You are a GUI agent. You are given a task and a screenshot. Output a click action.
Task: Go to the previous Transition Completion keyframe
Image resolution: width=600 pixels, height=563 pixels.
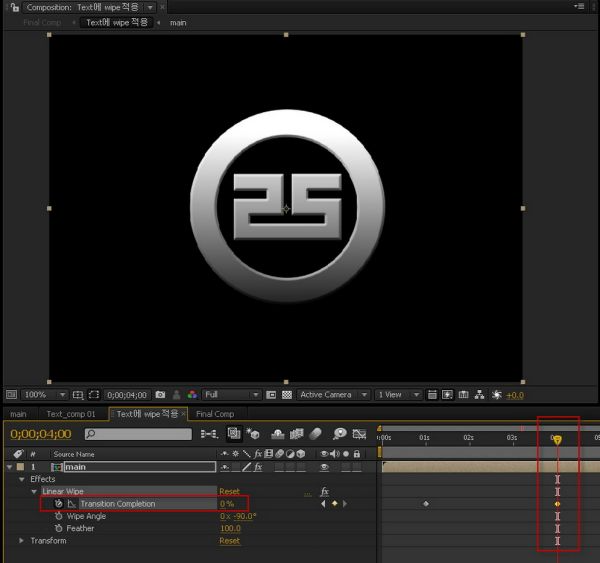323,504
